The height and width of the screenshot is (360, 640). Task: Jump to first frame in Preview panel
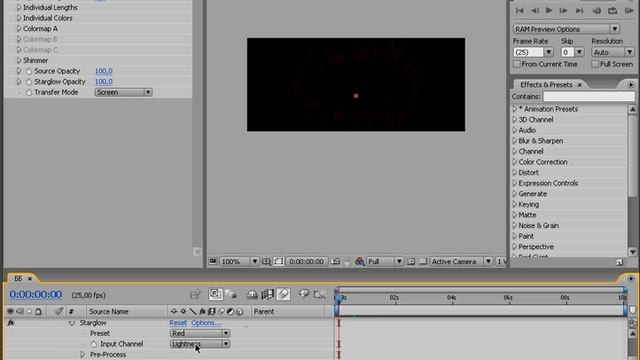(x=520, y=11)
